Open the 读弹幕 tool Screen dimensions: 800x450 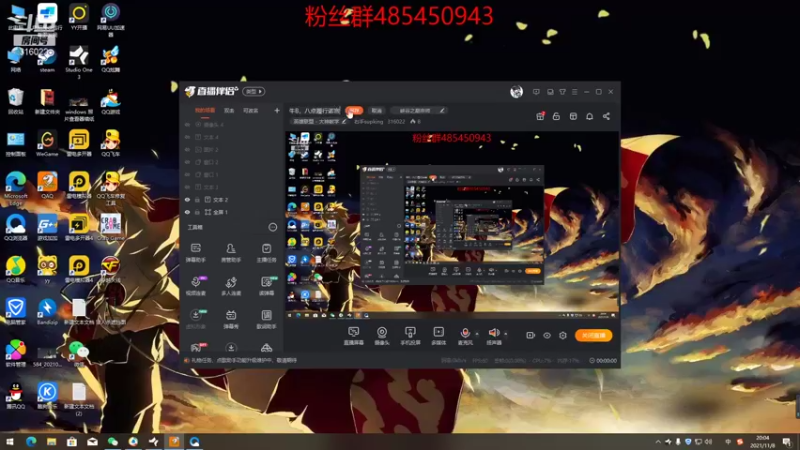pos(266,286)
